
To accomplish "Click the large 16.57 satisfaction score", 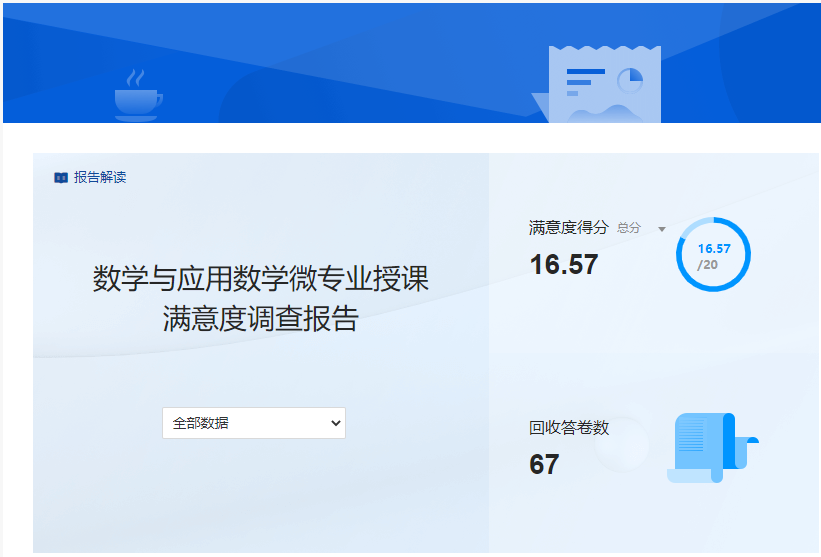I will coord(564,264).
